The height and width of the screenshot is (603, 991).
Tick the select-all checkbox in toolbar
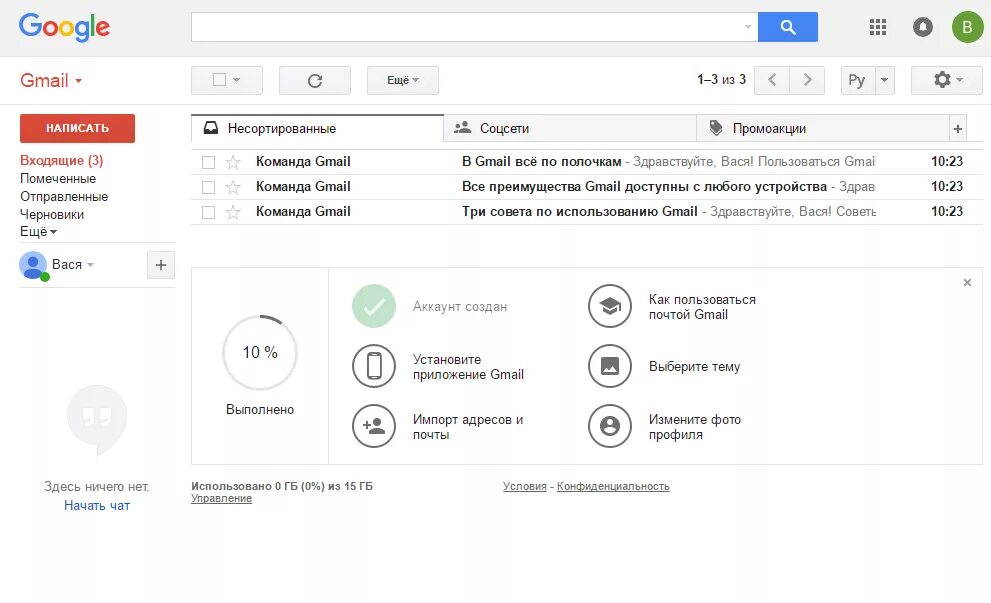pyautogui.click(x=219, y=80)
